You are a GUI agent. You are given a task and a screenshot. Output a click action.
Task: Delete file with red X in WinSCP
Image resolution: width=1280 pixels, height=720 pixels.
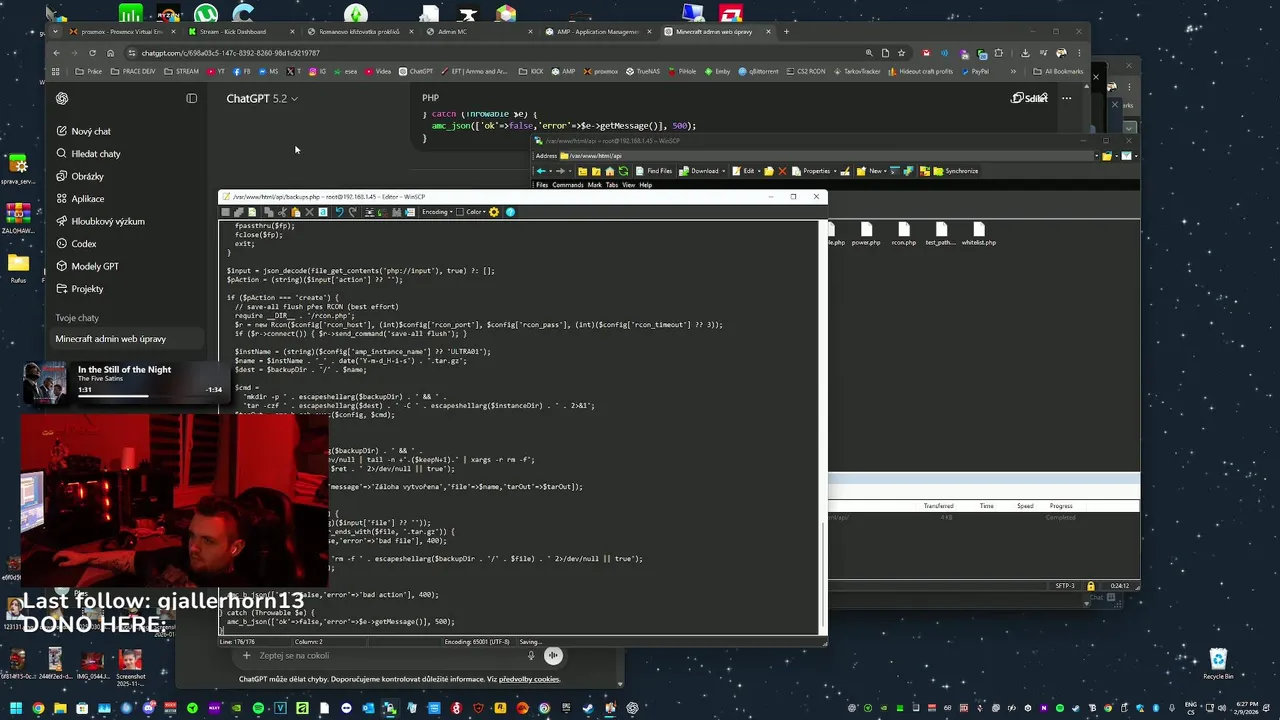[782, 171]
